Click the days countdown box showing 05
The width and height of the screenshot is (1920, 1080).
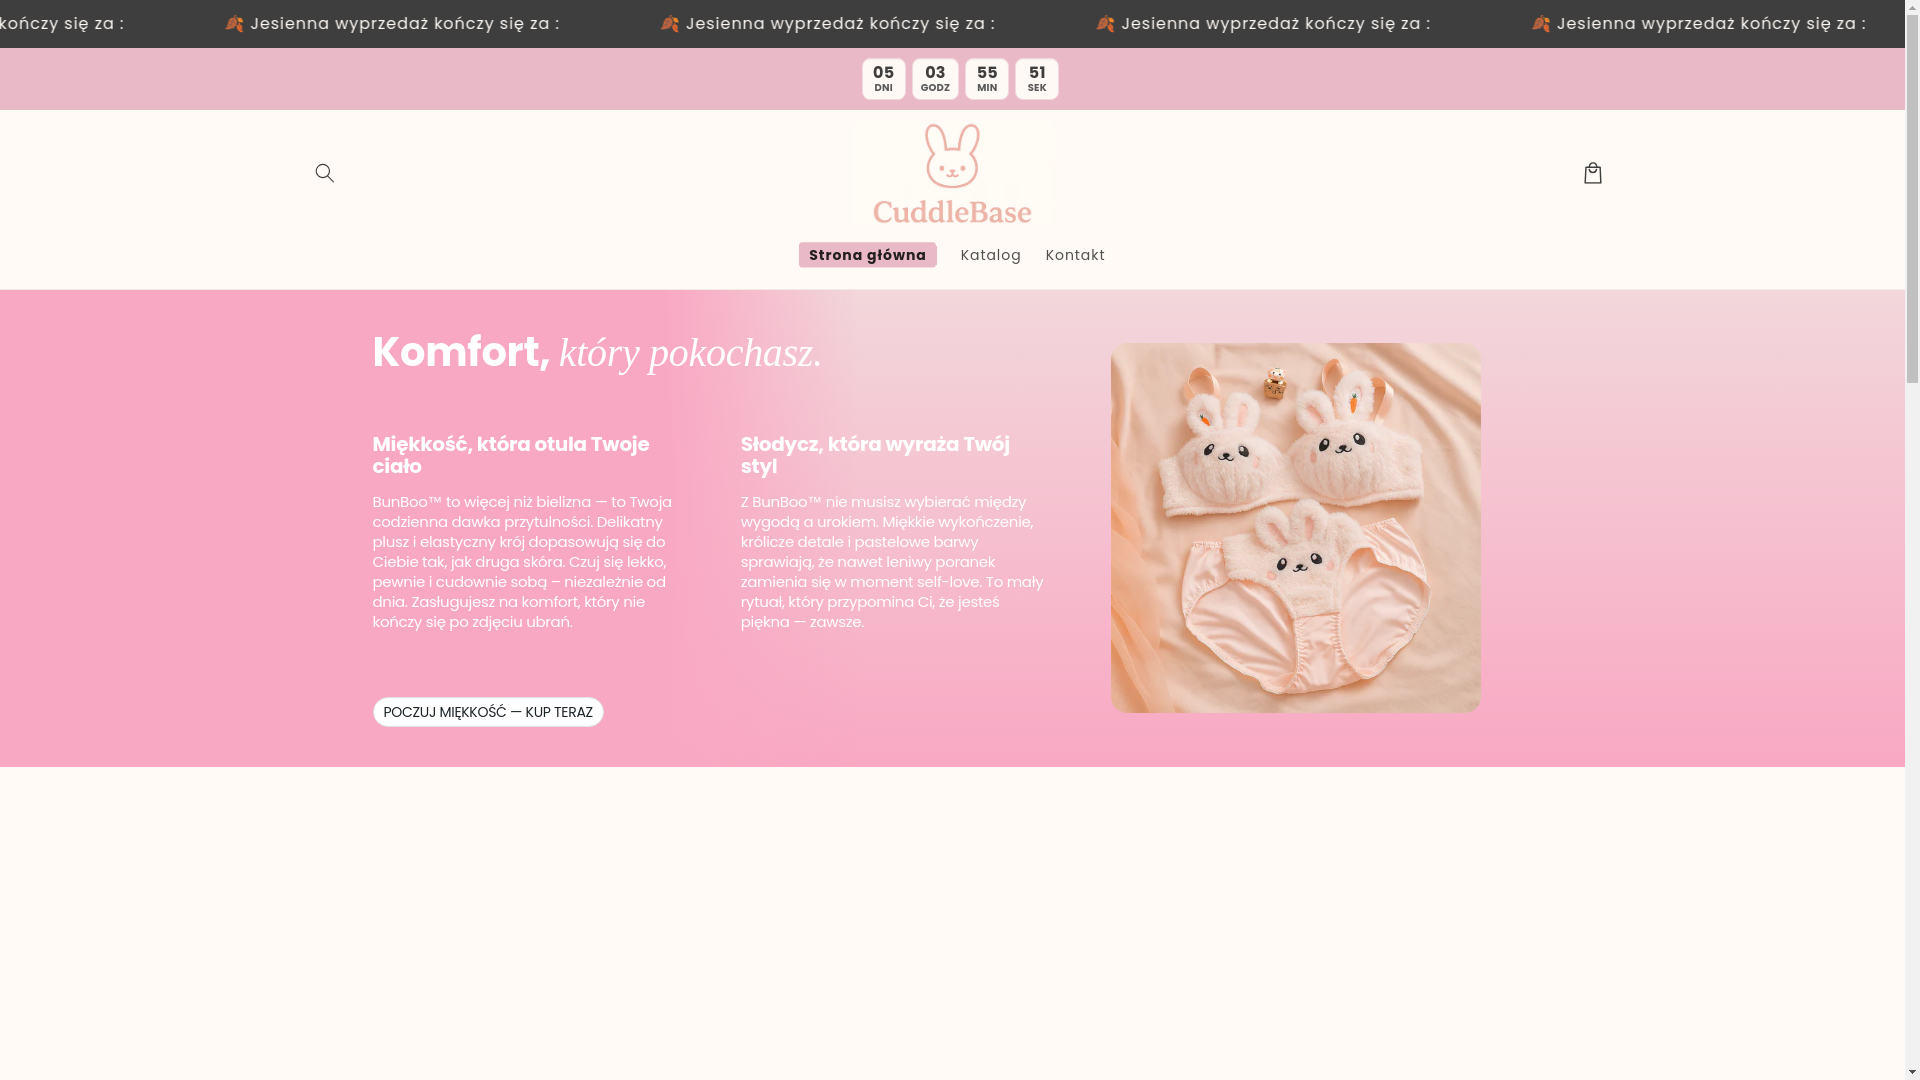tap(883, 79)
